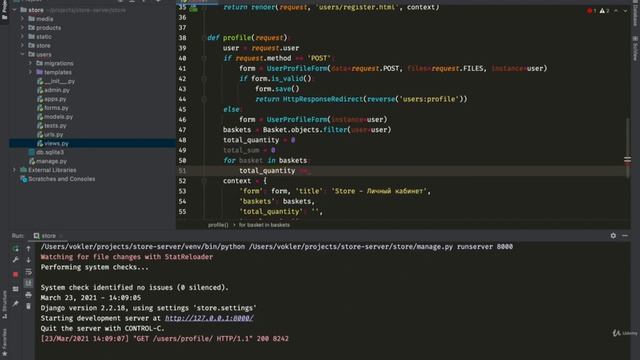Open tests.py file

(52, 126)
